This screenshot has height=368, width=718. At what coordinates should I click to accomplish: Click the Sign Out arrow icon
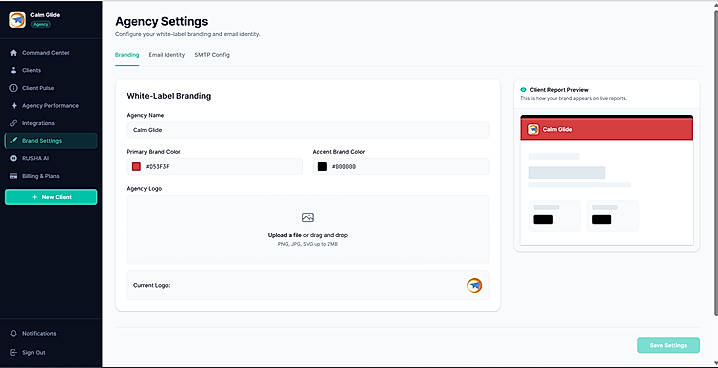(13, 353)
